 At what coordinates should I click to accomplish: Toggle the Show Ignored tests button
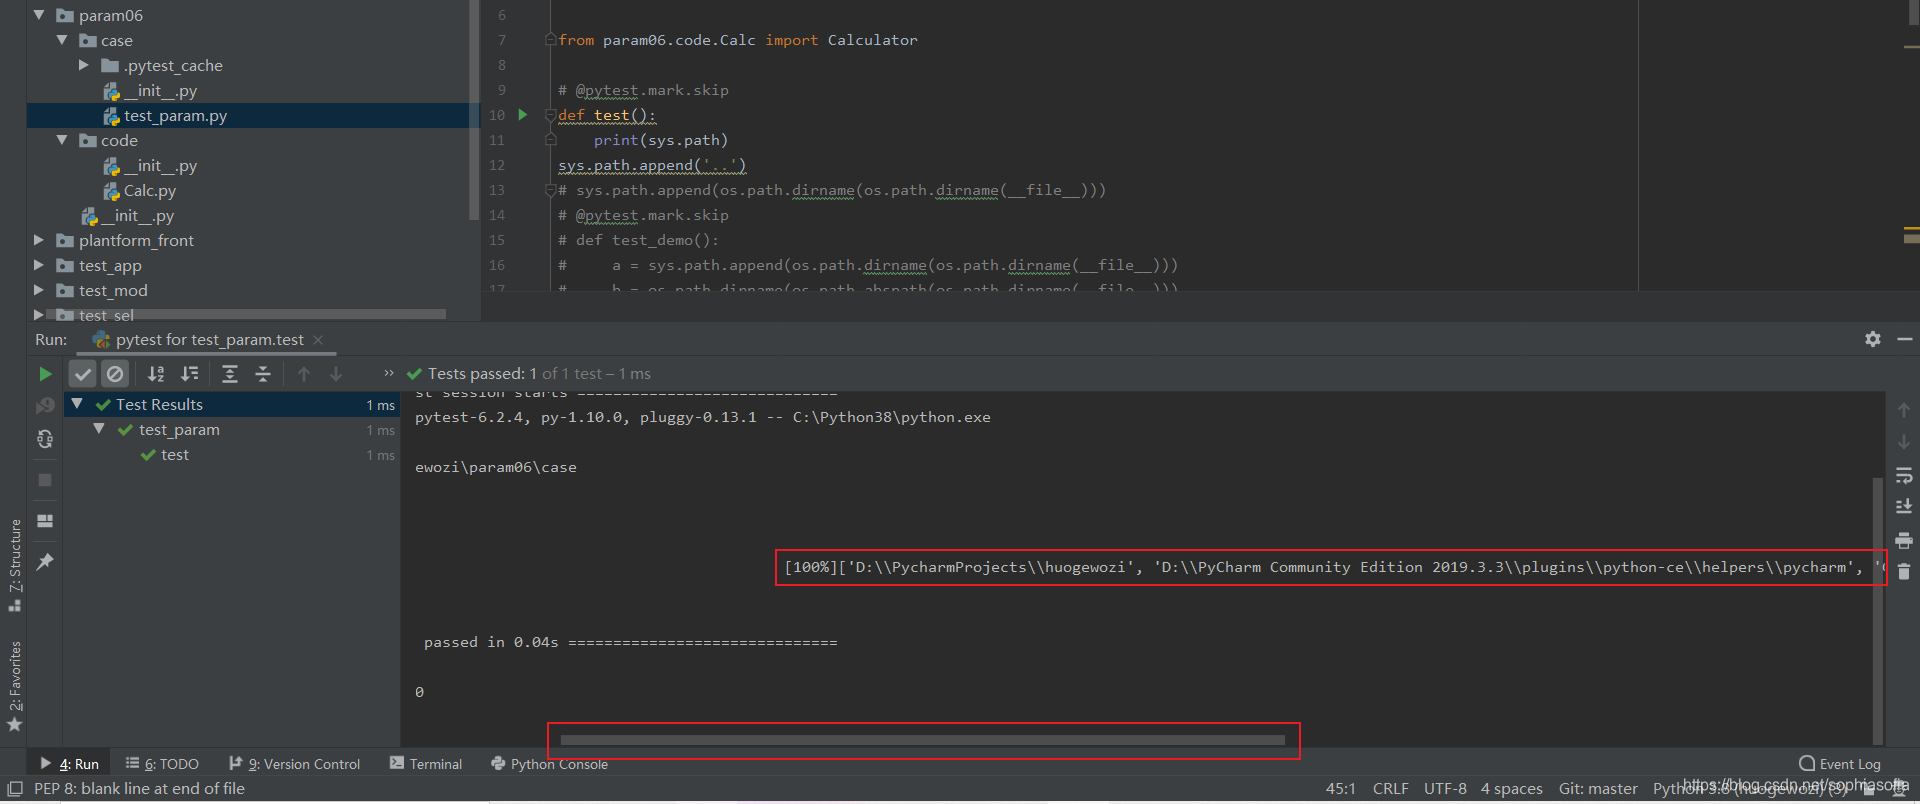115,374
